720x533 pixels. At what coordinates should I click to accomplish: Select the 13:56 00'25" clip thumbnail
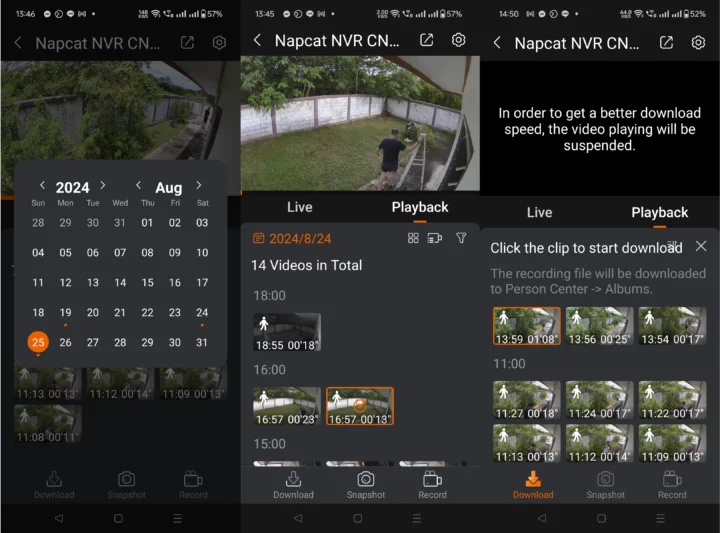[599, 326]
